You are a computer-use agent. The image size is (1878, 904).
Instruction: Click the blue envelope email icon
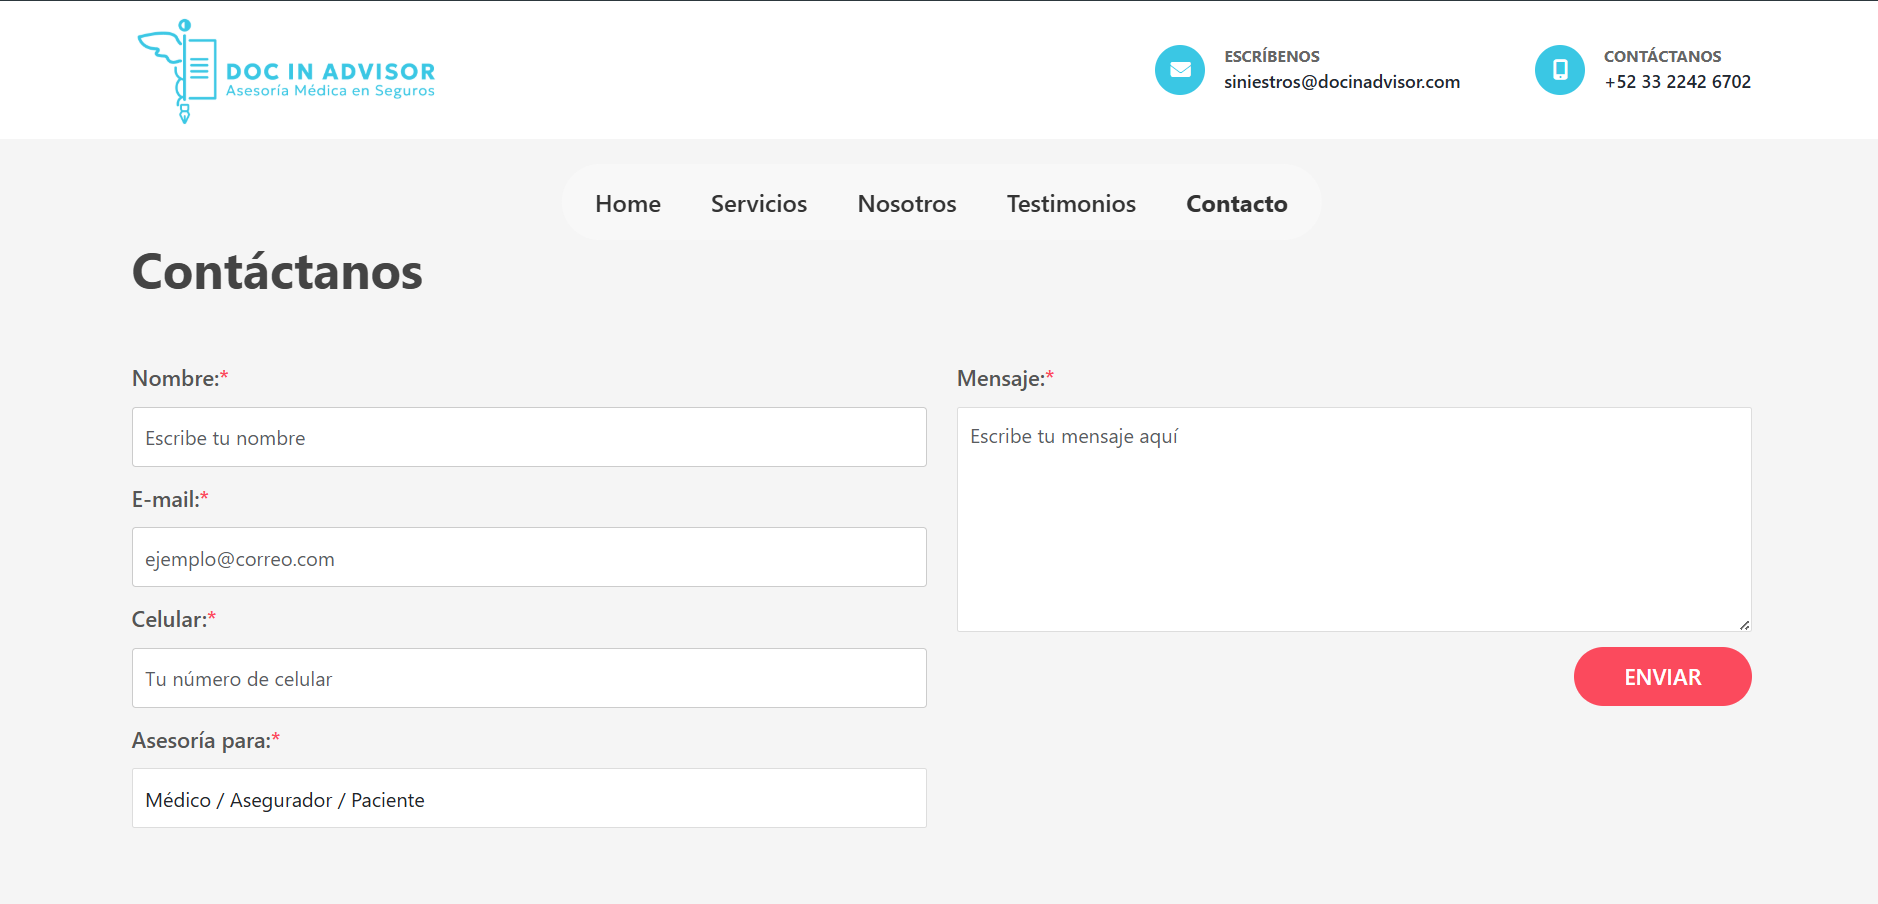(1180, 70)
